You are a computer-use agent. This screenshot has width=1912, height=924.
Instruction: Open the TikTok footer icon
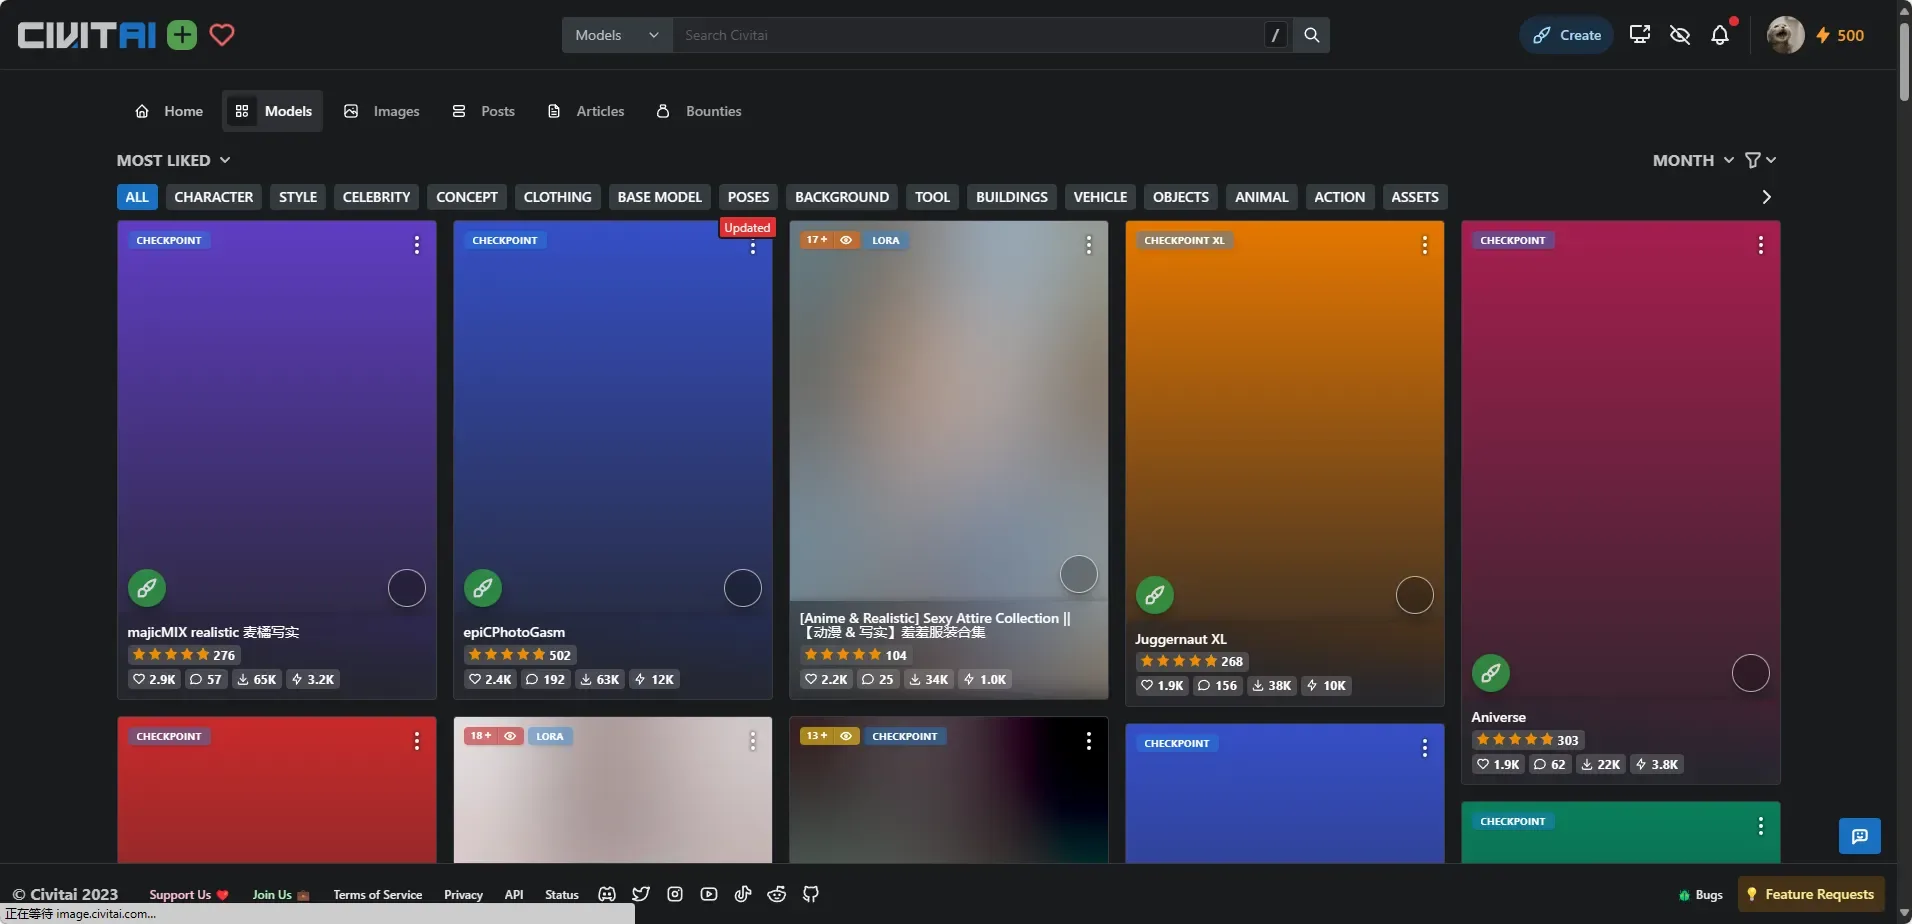pos(743,894)
